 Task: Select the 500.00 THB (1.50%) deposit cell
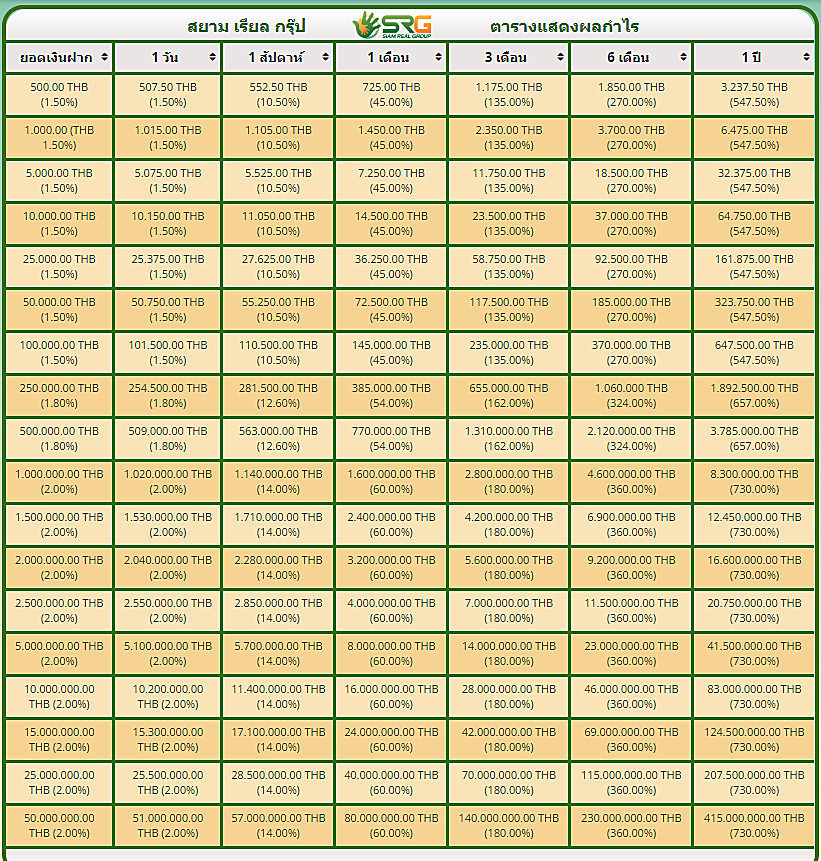59,95
